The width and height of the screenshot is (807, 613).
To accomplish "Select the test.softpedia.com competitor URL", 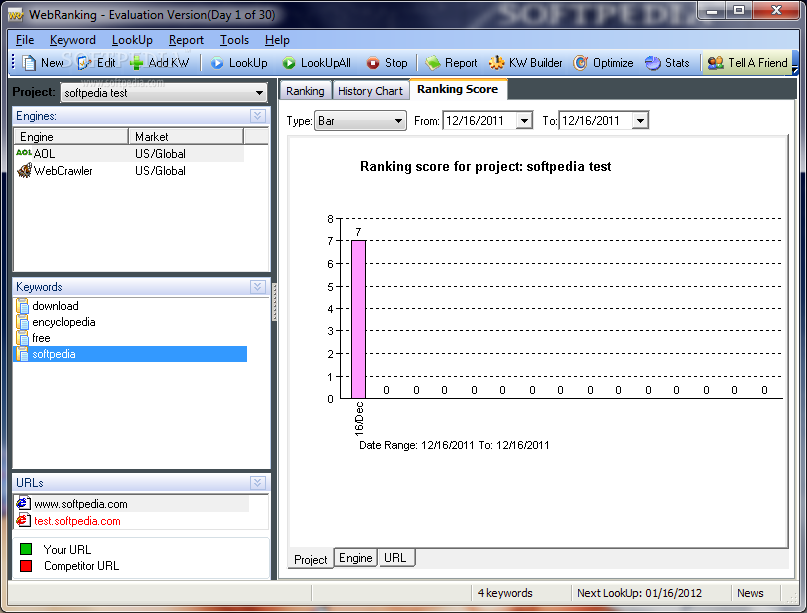I will (77, 521).
